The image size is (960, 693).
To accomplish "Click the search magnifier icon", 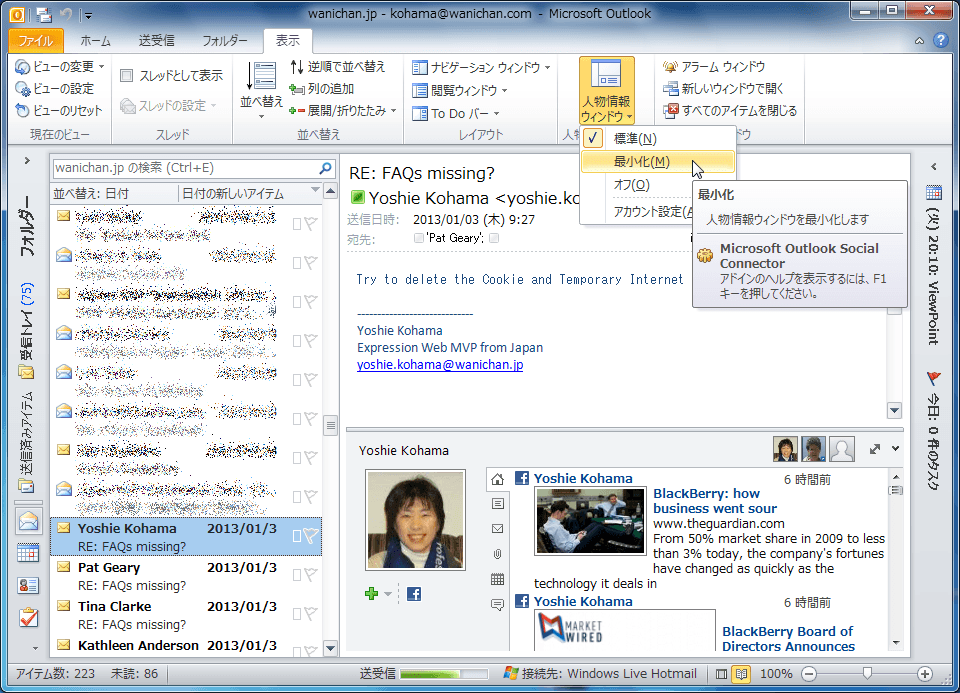I will [x=326, y=168].
